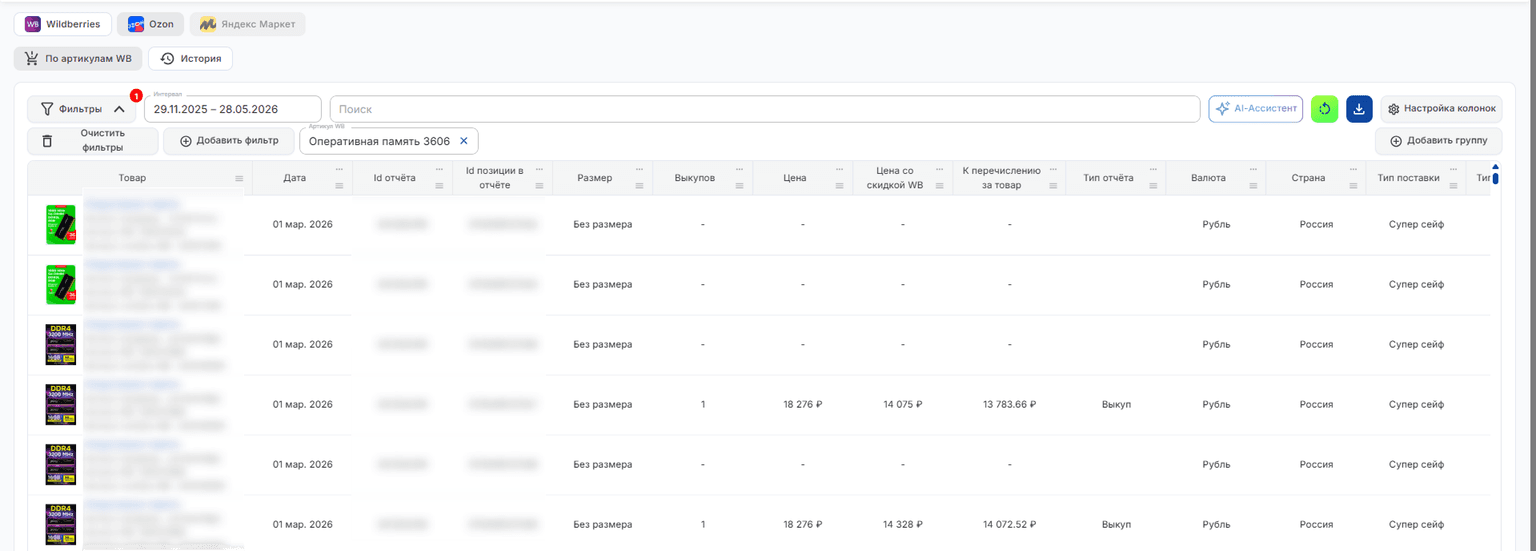Viewport: 1536px width, 551px height.
Task: Click the Добавить фильтр button
Action: pos(228,141)
